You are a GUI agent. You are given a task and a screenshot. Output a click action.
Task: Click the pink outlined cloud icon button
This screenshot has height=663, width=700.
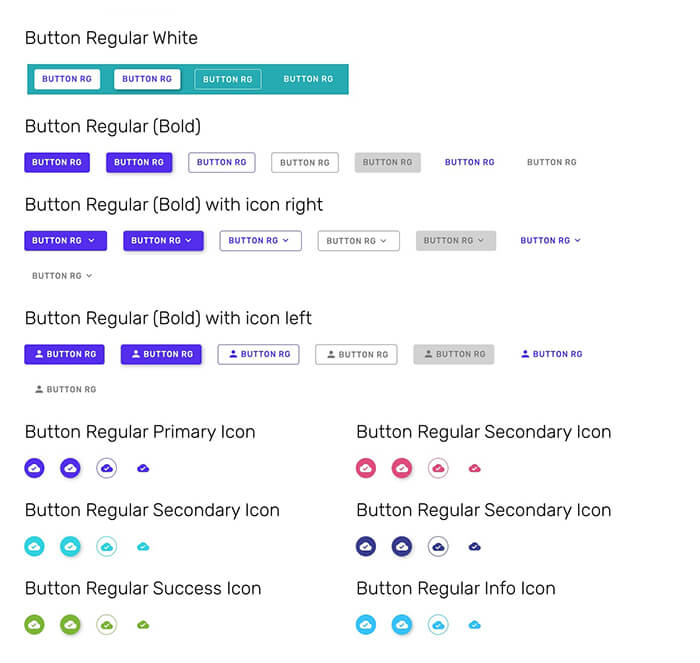tap(438, 468)
